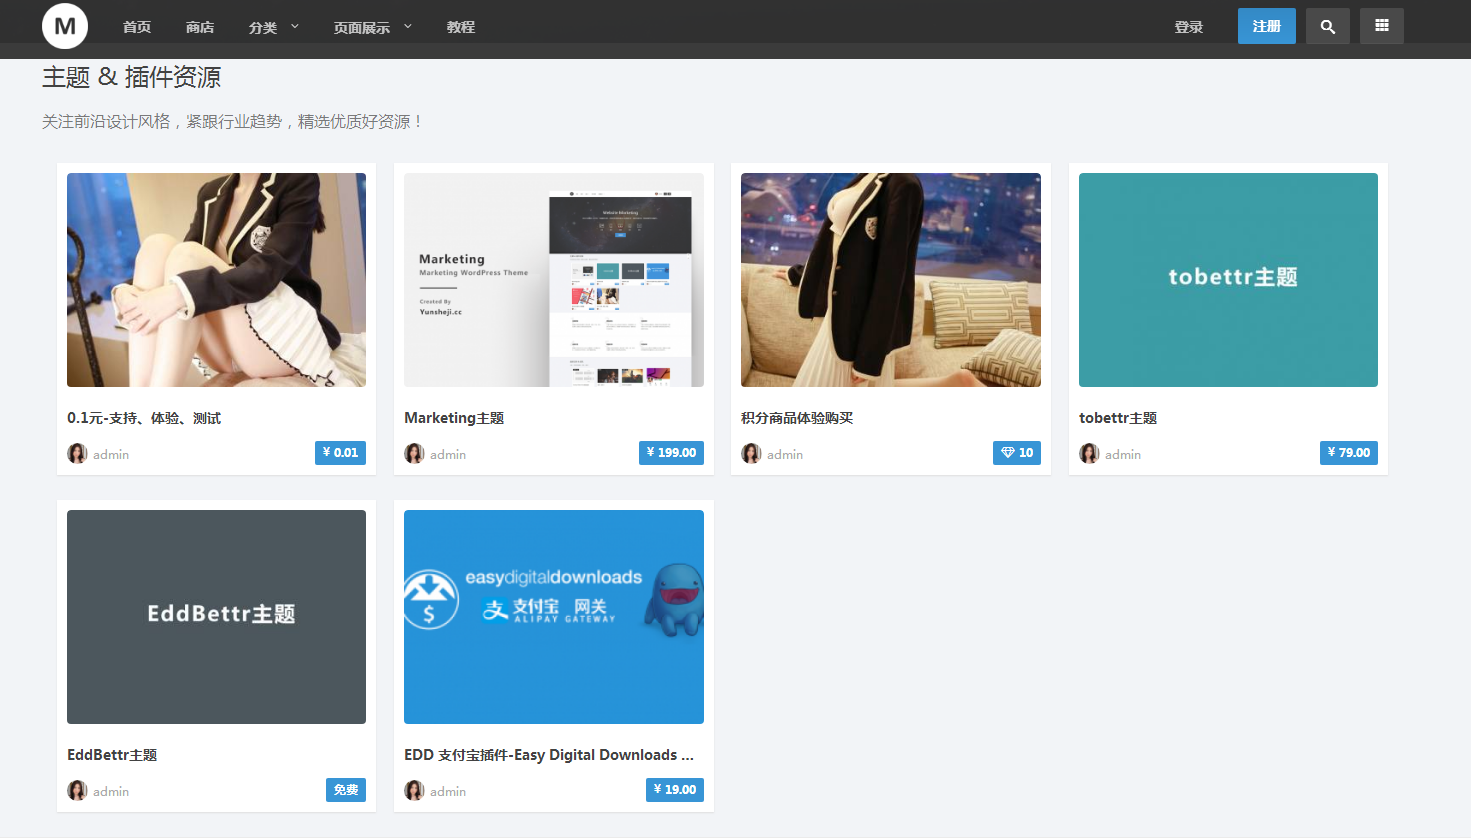
Task: Click the ¥ 0.01 price button
Action: click(340, 453)
